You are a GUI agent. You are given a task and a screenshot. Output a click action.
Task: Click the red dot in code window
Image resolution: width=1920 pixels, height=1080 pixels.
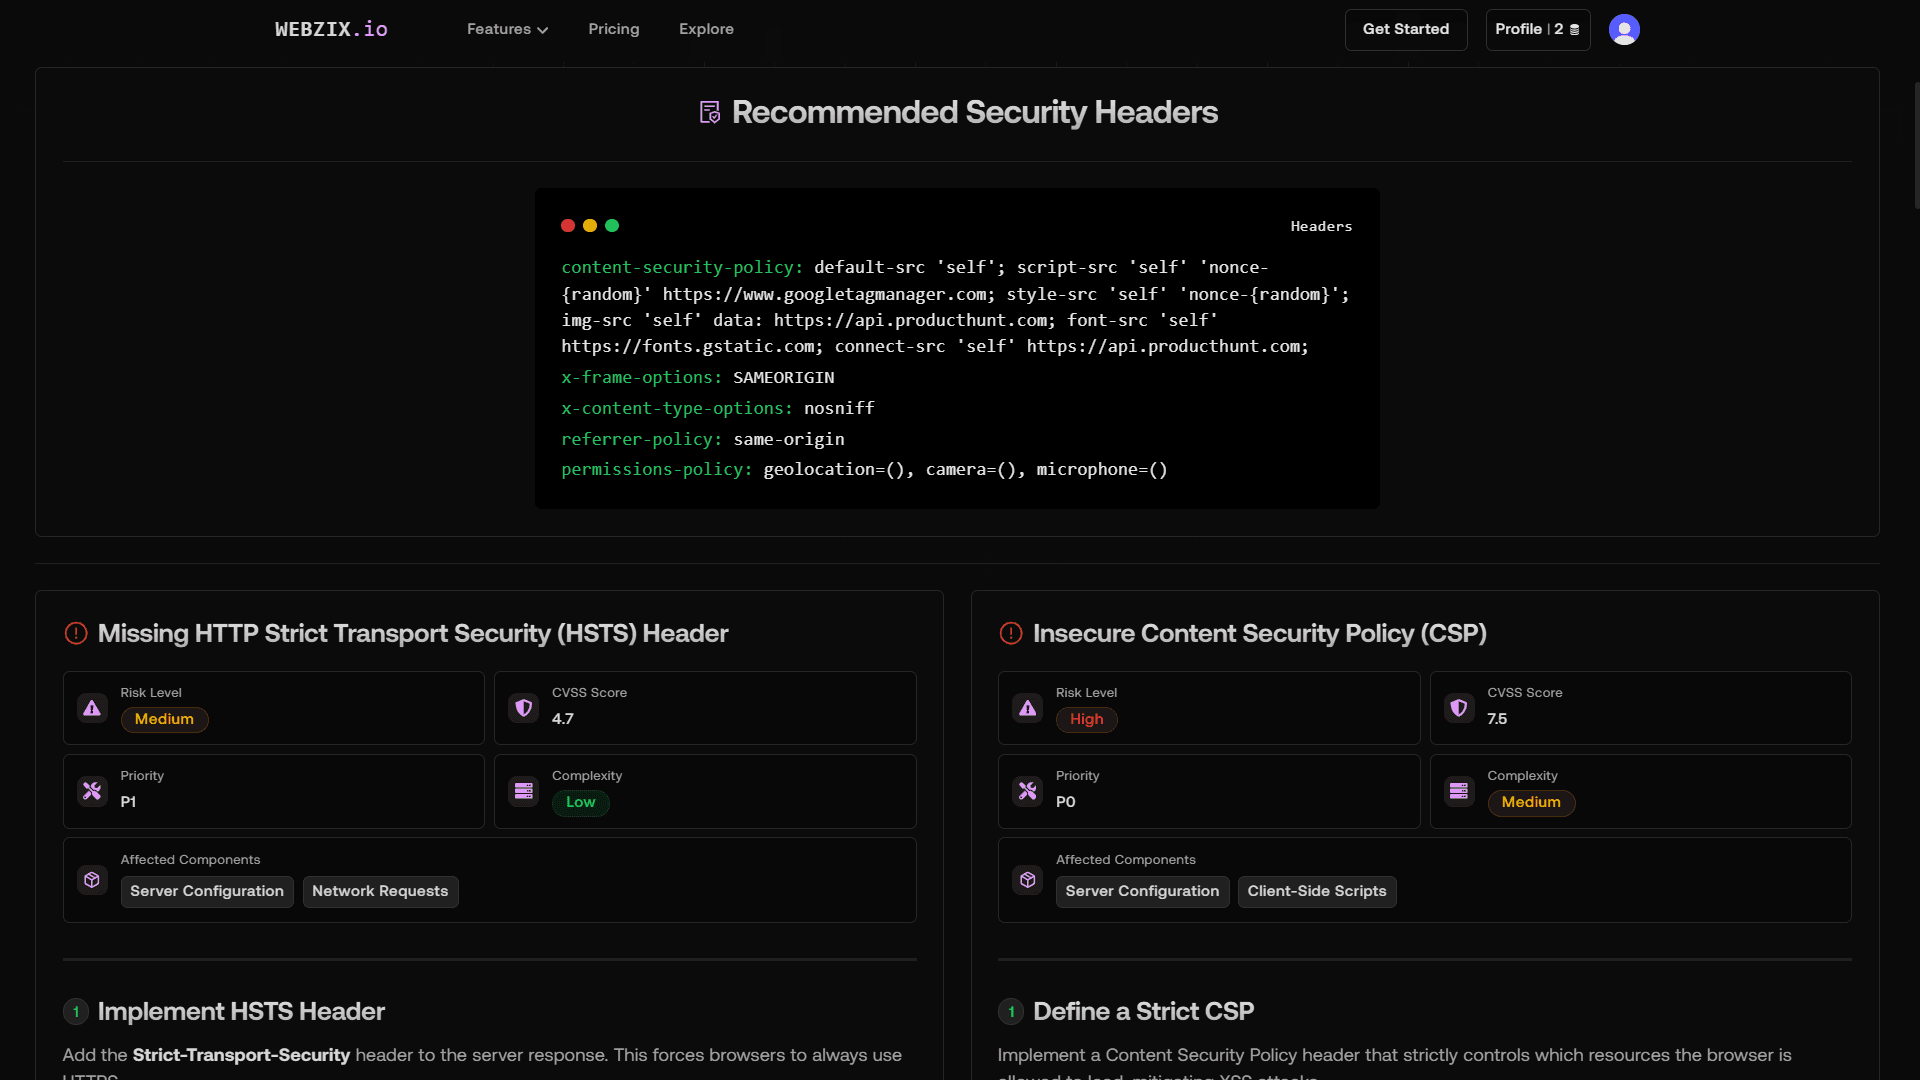point(568,226)
